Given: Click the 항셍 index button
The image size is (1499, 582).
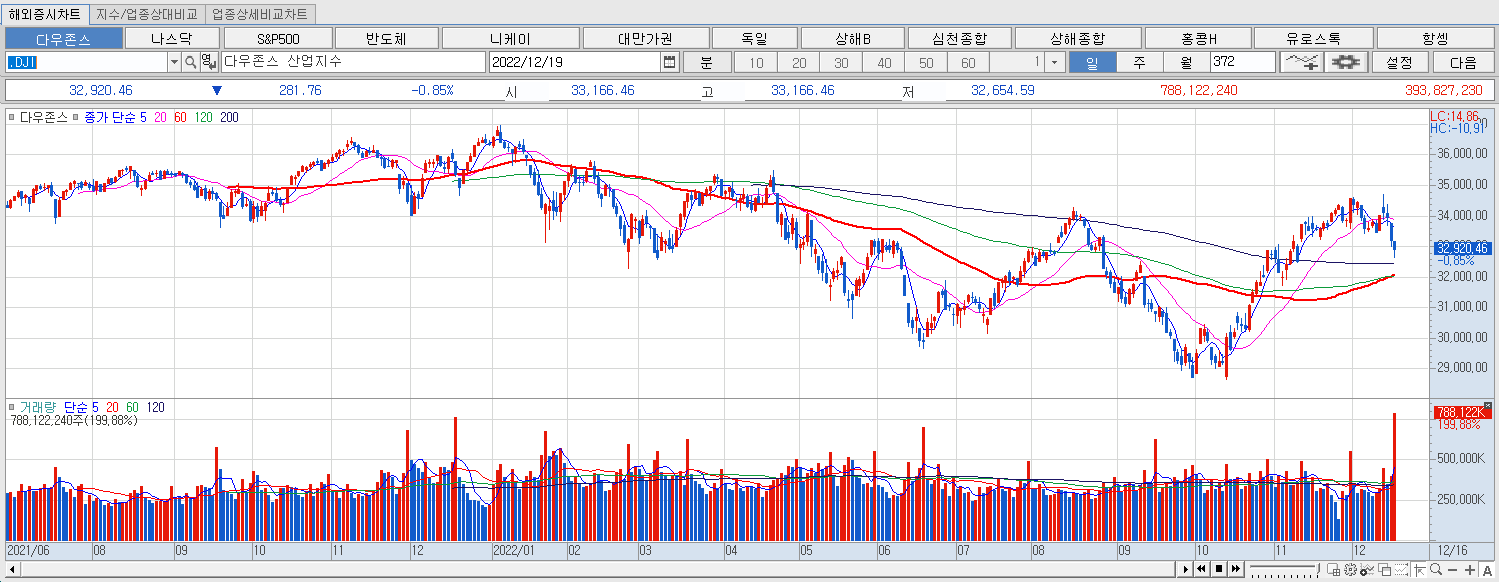Looking at the screenshot, I should (x=1435, y=38).
